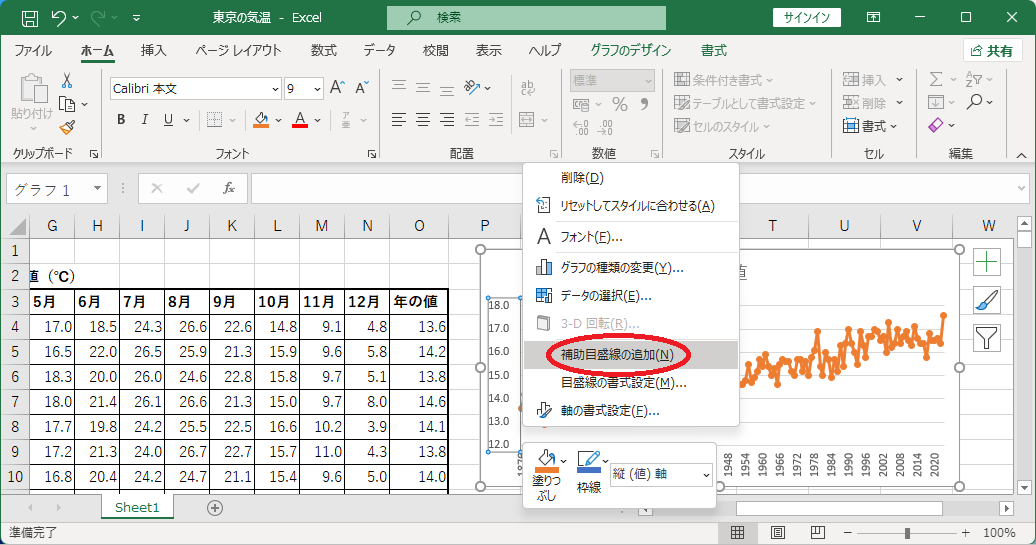Select データの選択(E) from context menu

click(x=630, y=295)
